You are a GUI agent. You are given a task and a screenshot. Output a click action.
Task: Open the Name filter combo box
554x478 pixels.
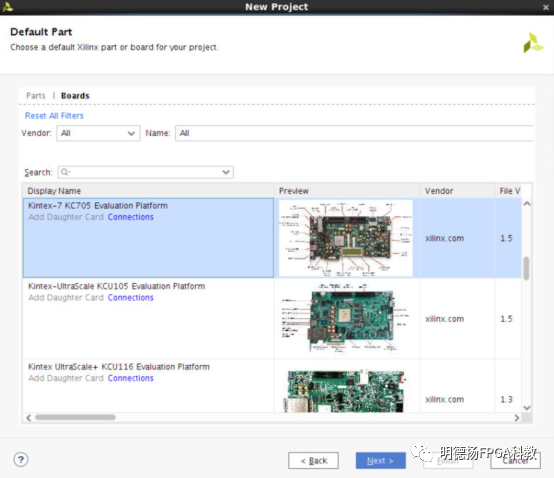pos(354,133)
